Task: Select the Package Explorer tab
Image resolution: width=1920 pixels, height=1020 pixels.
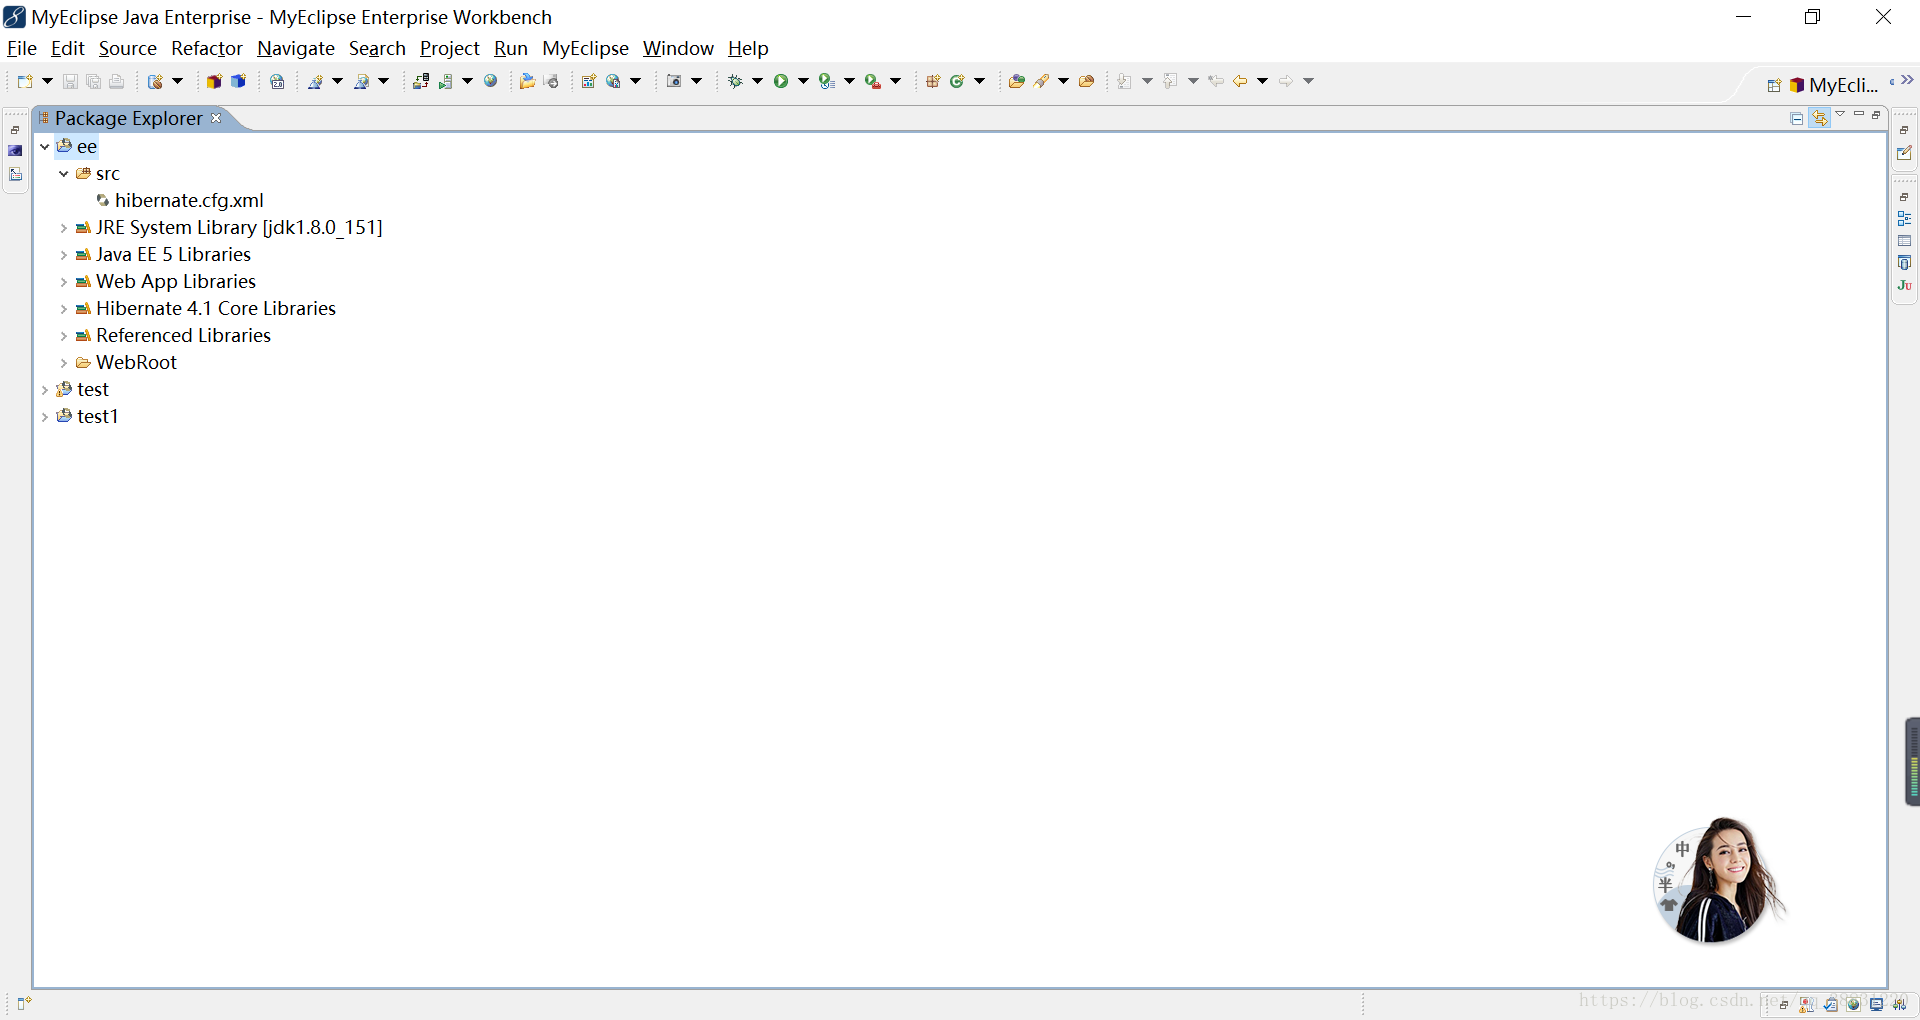Action: pos(129,118)
